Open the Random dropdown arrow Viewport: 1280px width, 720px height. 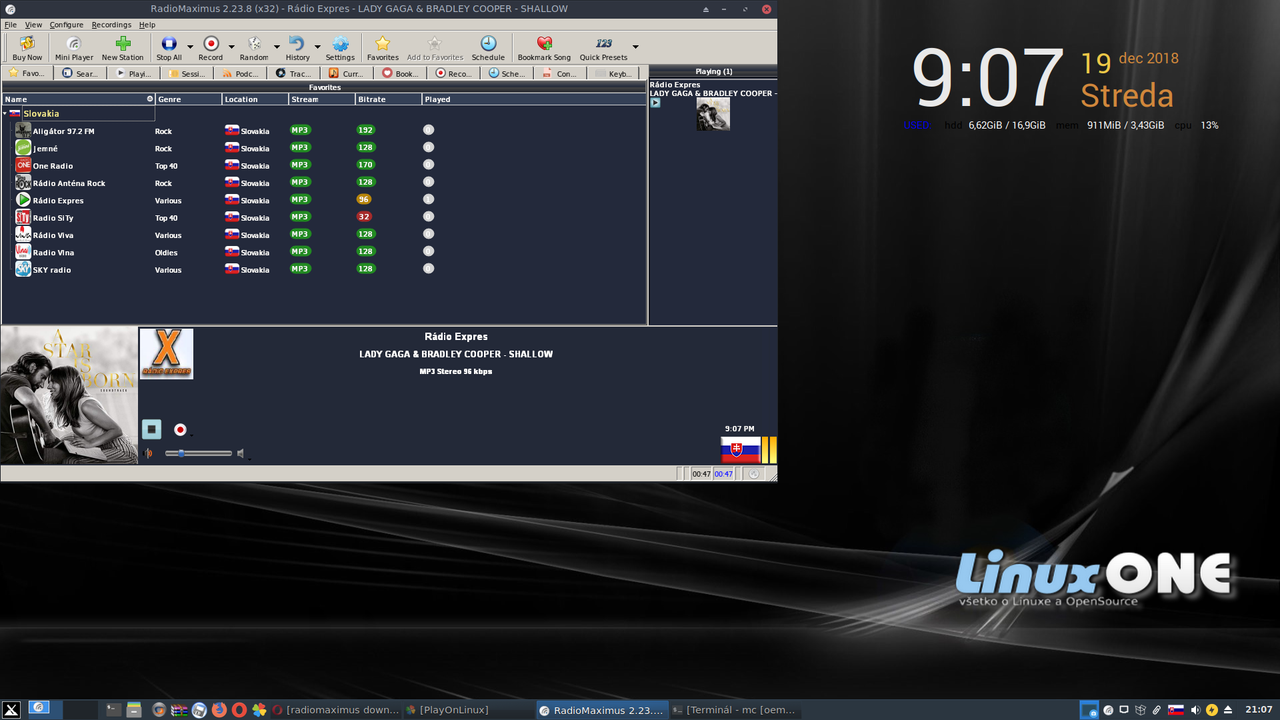(277, 47)
